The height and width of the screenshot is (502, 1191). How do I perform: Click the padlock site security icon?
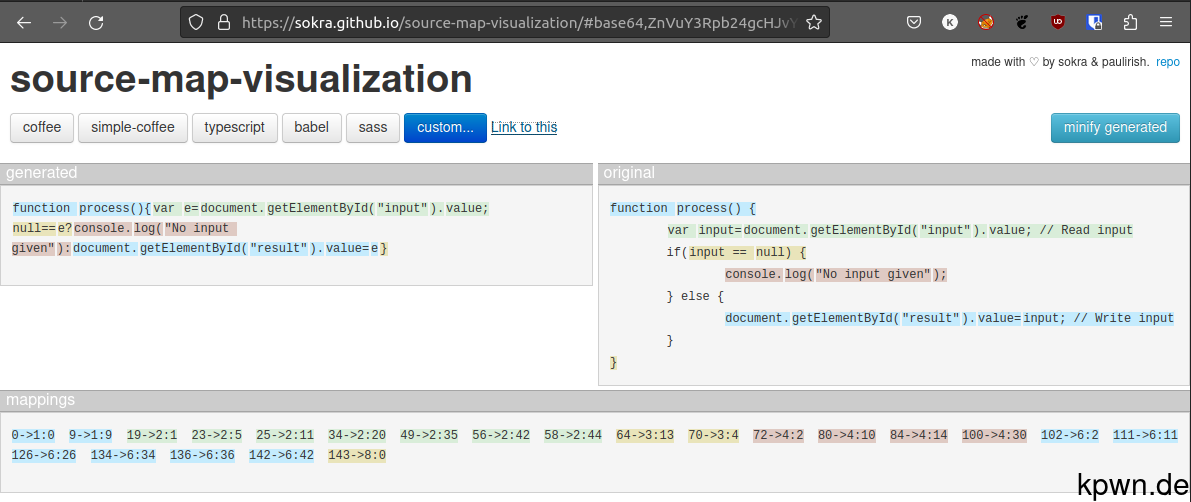point(223,22)
